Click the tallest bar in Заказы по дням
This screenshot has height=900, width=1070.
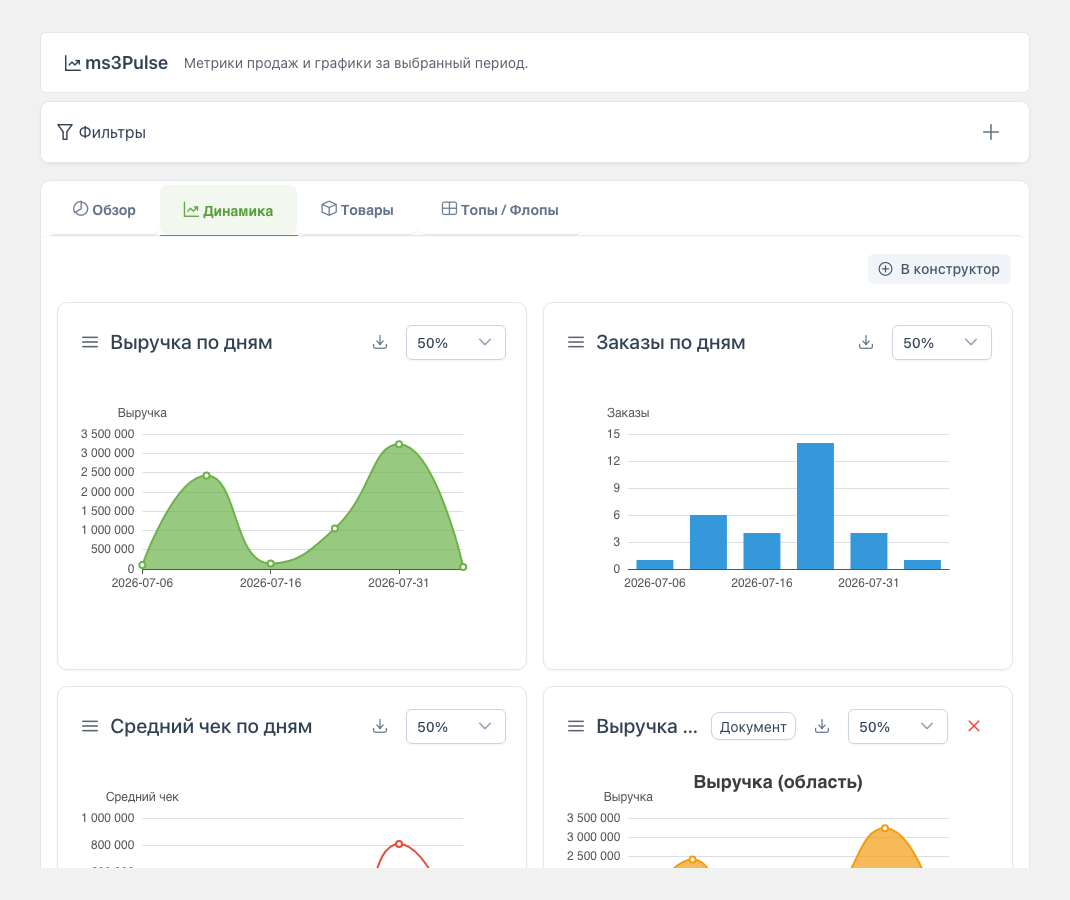(x=815, y=506)
